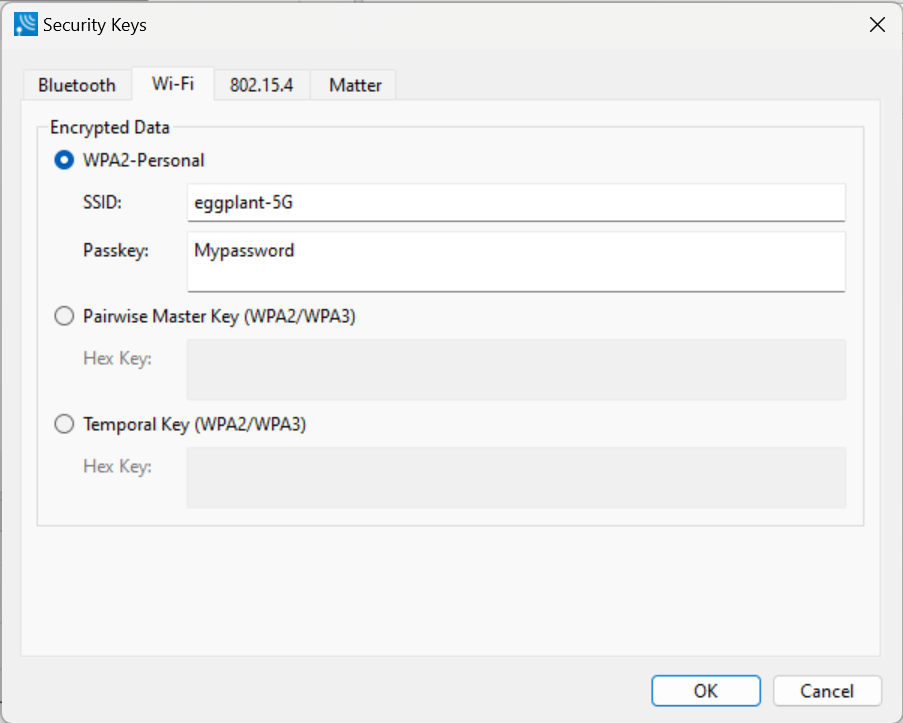Close the Security Keys dialog

click(877, 25)
